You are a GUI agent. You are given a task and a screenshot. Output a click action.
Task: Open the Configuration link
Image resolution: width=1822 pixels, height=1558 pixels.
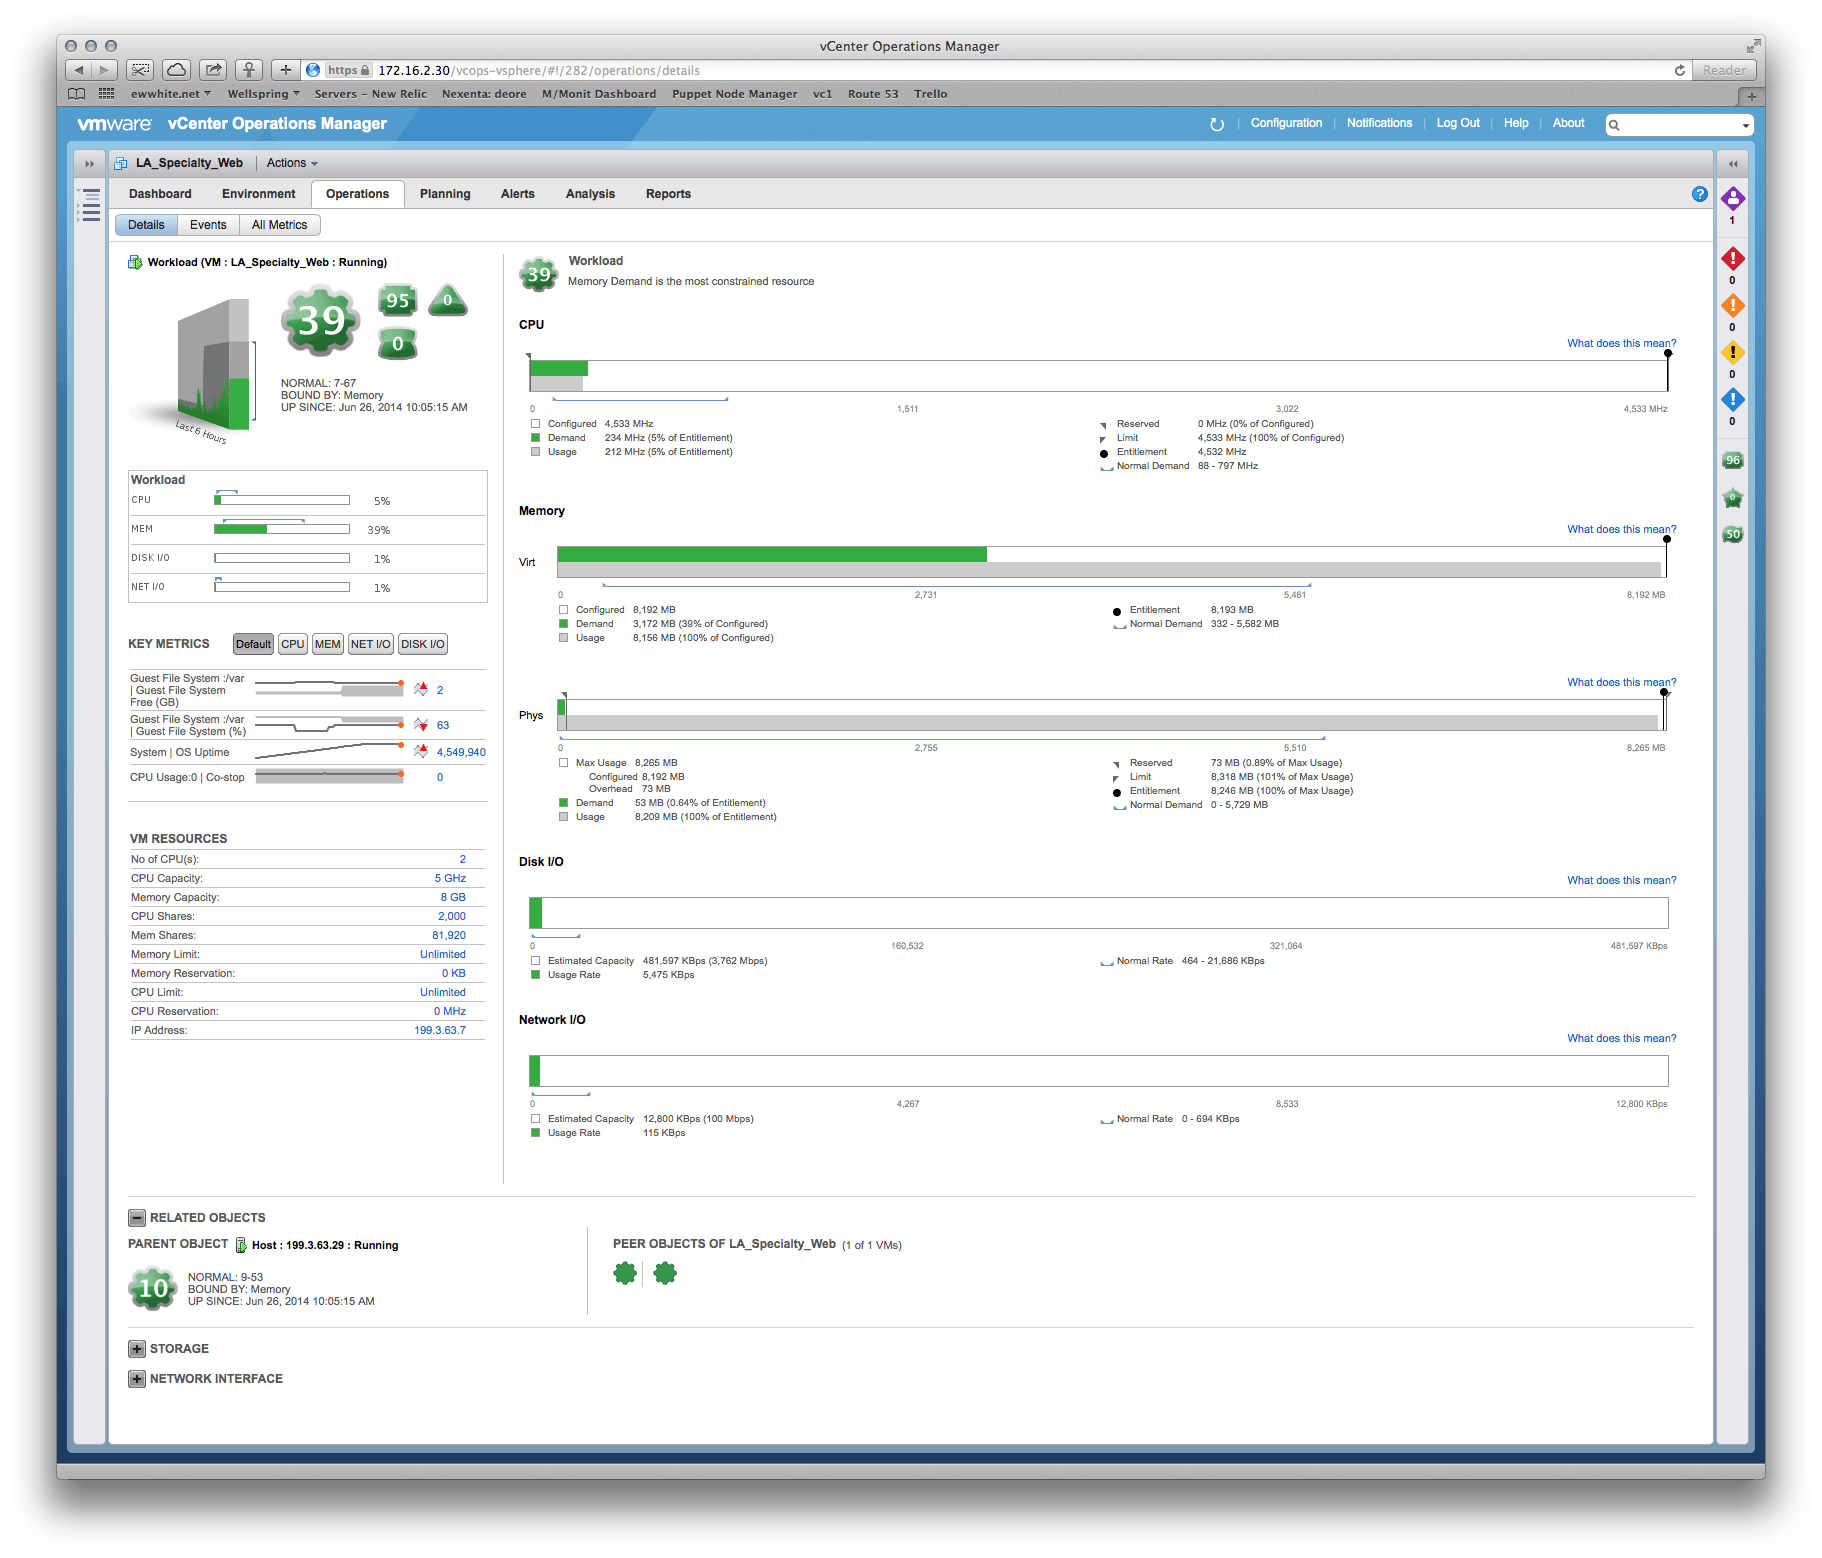pos(1286,123)
